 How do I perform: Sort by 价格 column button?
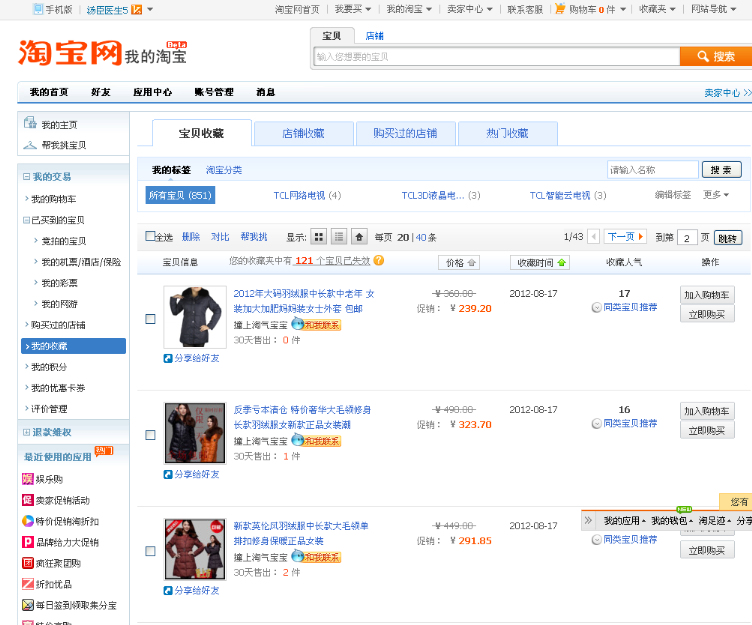(x=459, y=262)
